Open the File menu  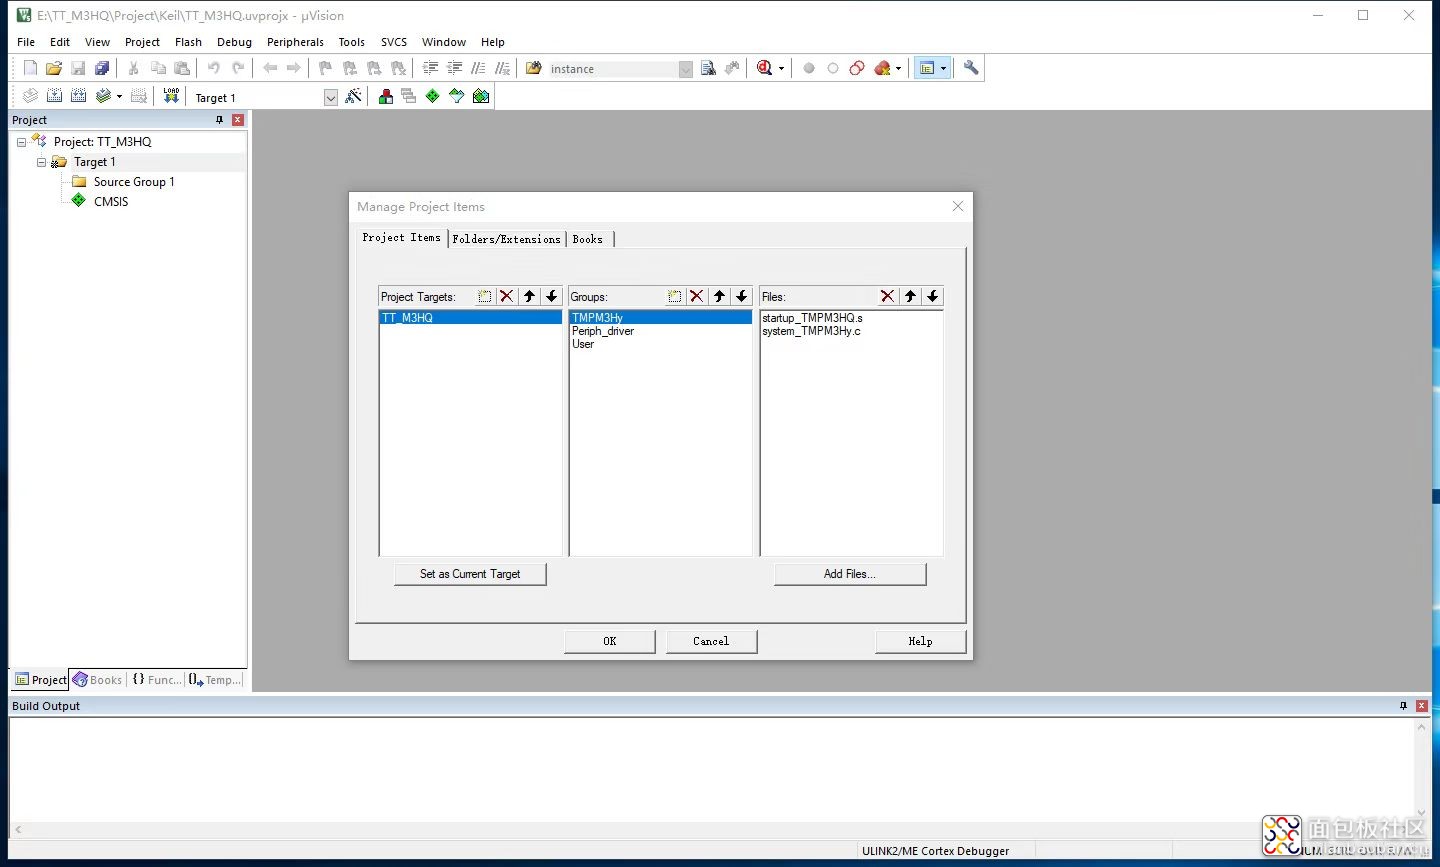(26, 42)
